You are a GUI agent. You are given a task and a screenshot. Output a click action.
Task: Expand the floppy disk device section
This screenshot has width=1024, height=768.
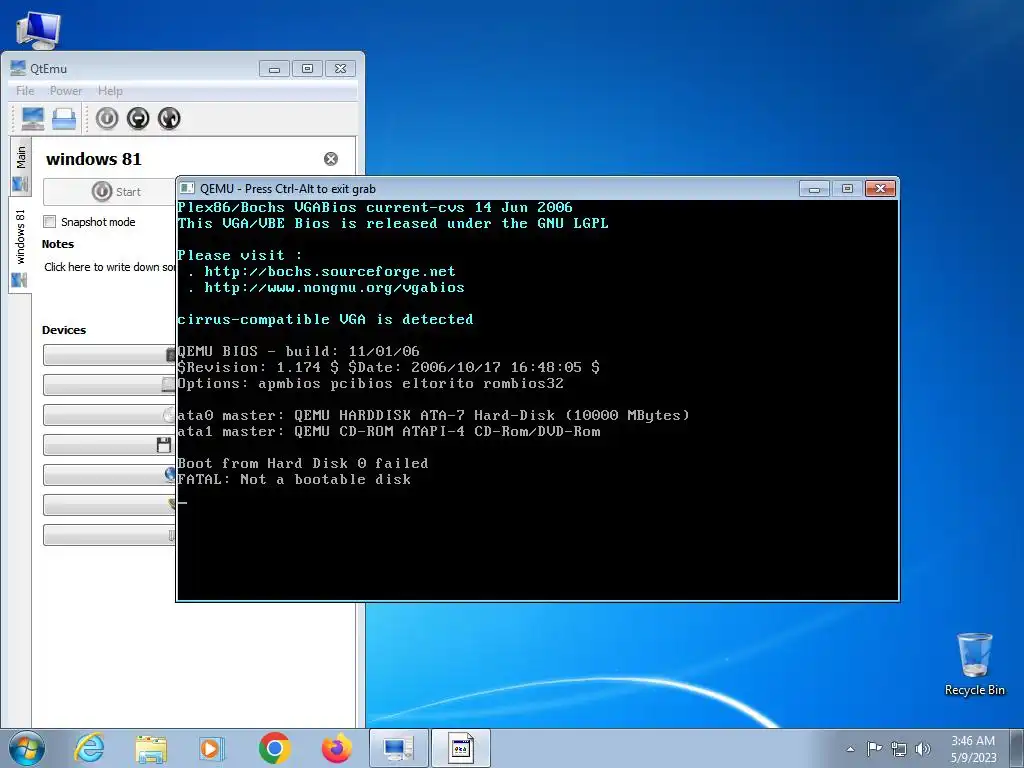(110, 445)
